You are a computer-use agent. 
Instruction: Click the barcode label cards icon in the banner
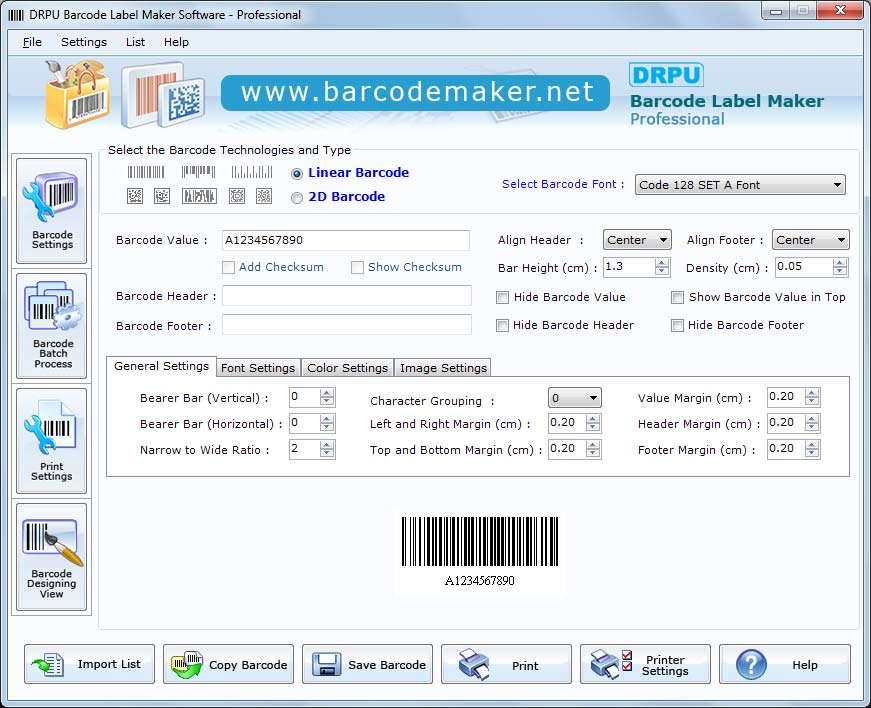click(163, 94)
